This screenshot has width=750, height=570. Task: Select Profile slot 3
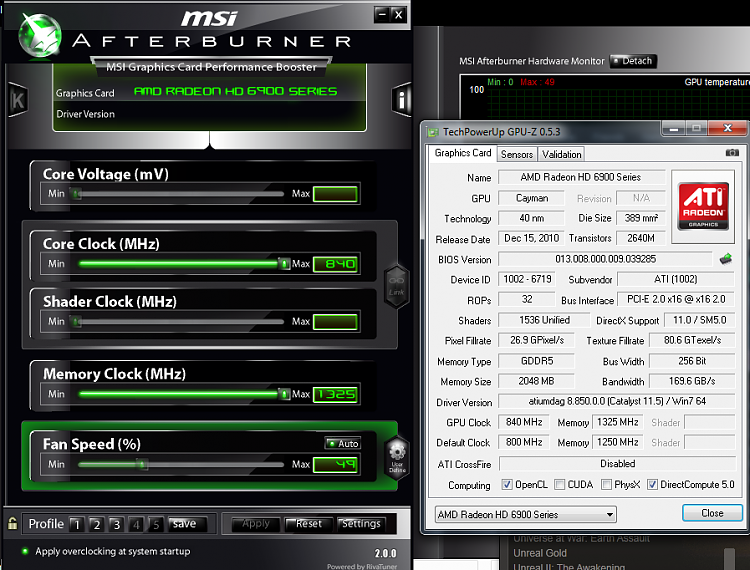pos(116,525)
